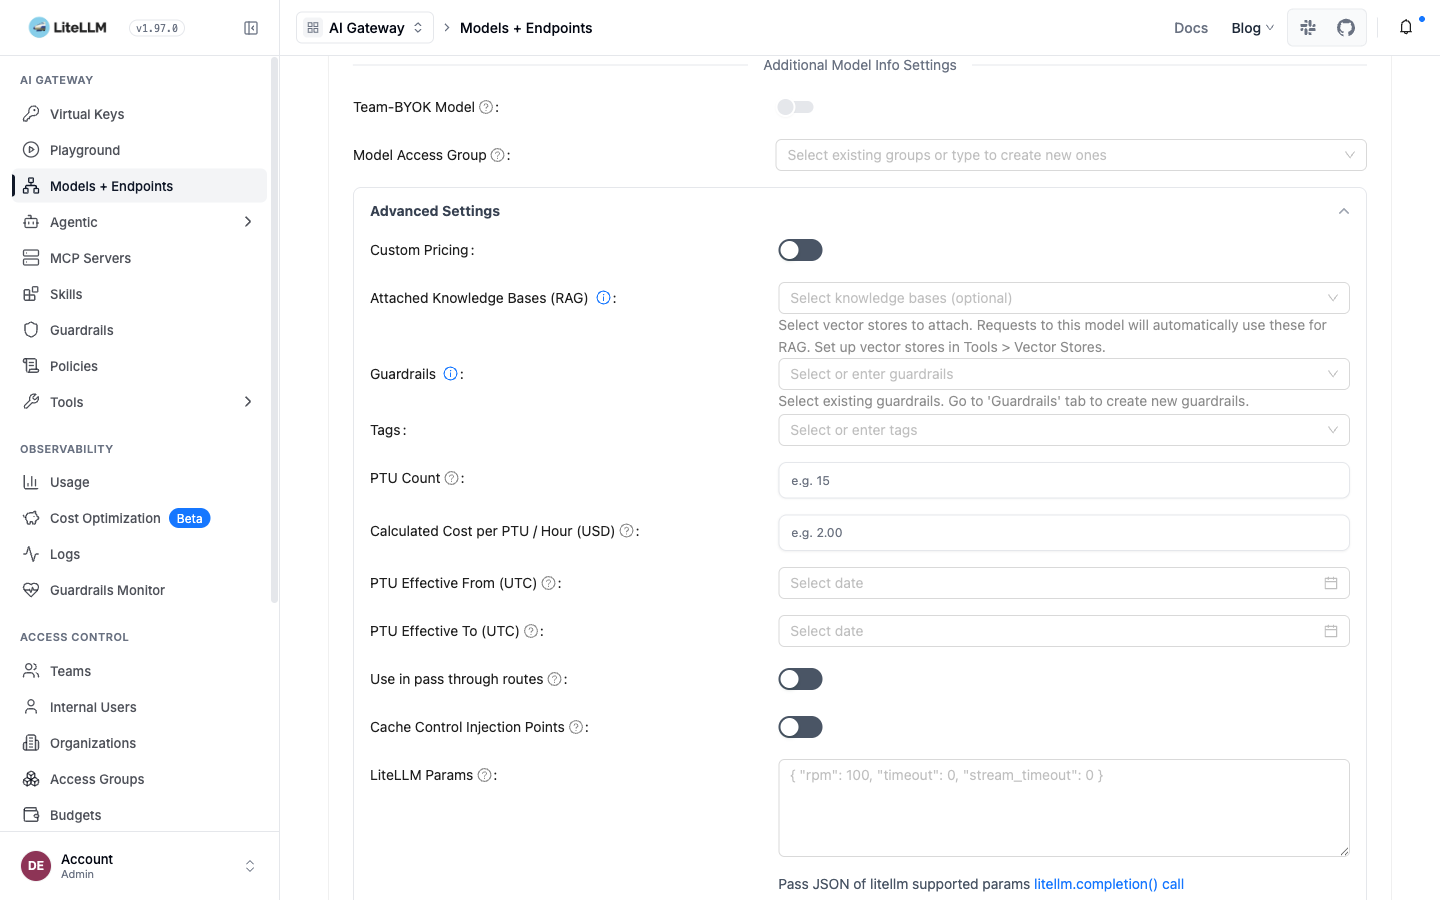Open notifications bell

(x=1406, y=27)
